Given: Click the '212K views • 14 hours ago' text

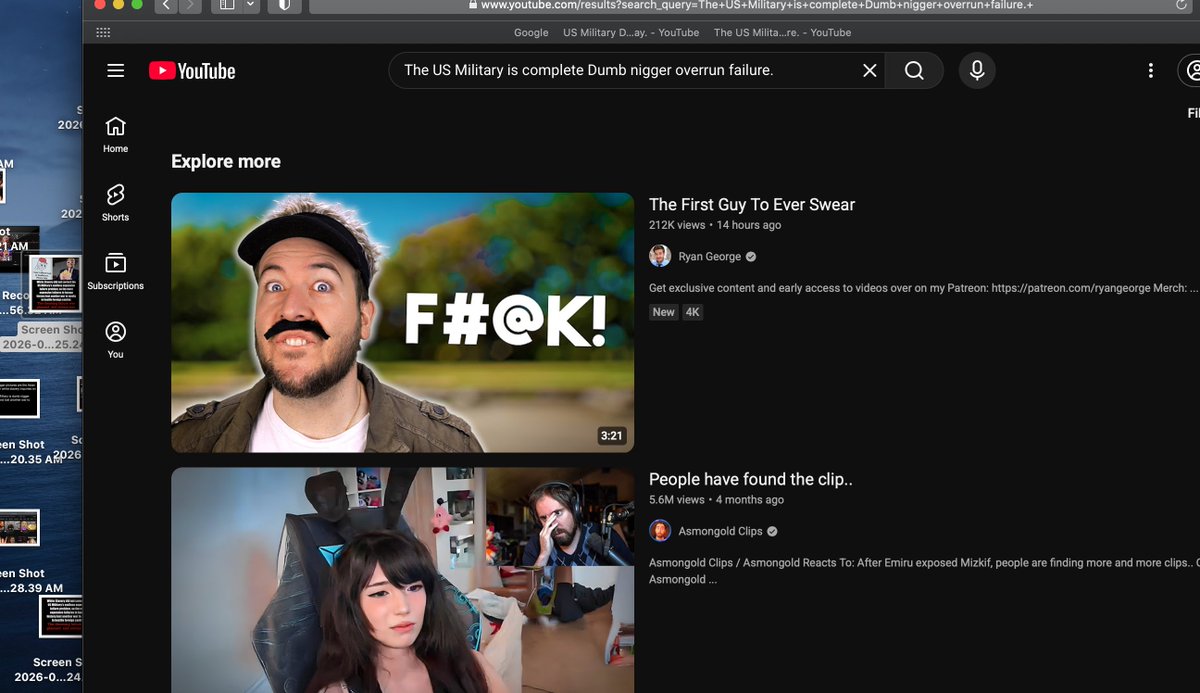Looking at the screenshot, I should tap(715, 225).
